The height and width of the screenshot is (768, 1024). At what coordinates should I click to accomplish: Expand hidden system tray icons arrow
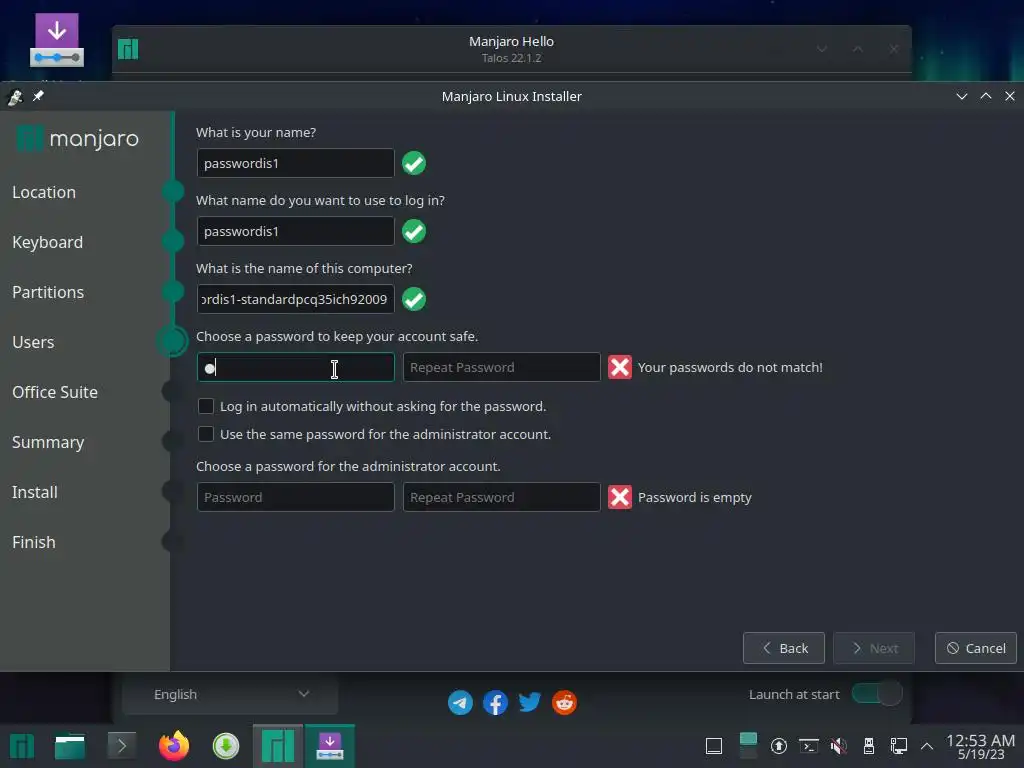927,746
